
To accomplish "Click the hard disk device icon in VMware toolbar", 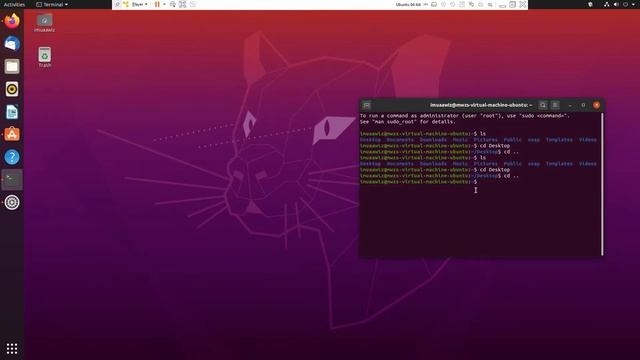I will pos(434,4).
